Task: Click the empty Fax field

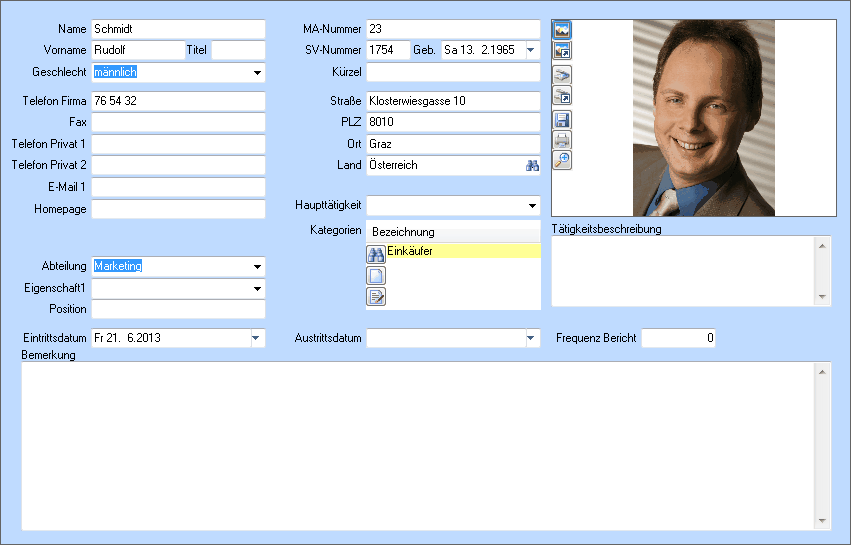Action: point(178,122)
